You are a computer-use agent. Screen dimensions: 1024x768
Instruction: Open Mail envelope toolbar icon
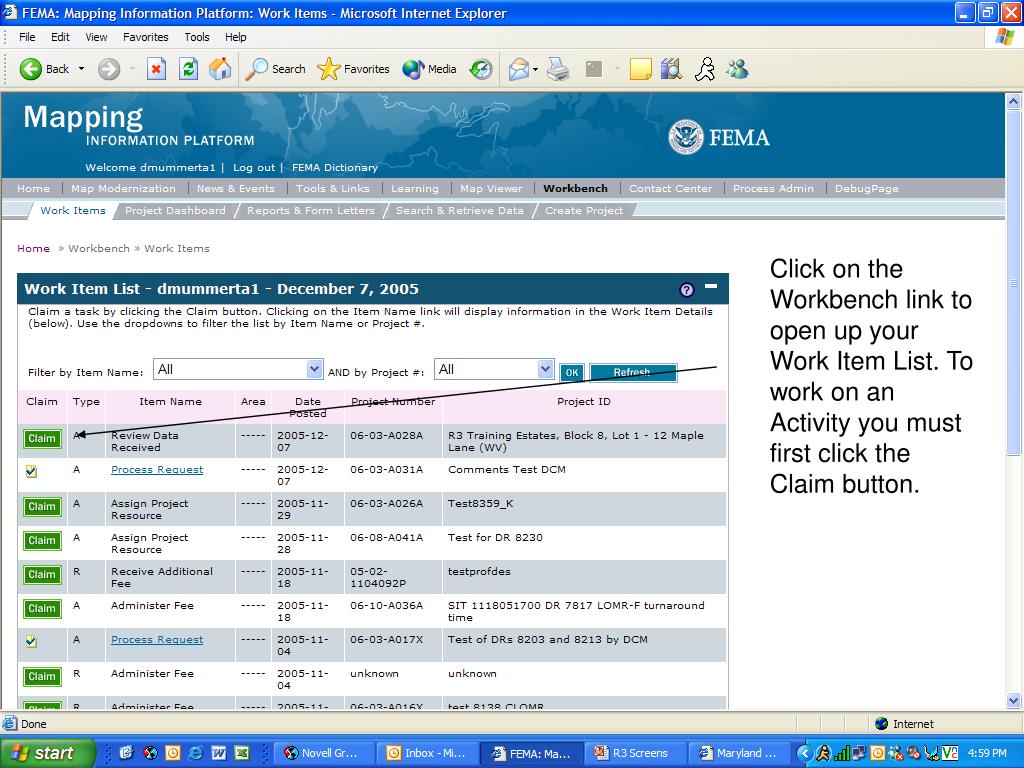coord(519,69)
